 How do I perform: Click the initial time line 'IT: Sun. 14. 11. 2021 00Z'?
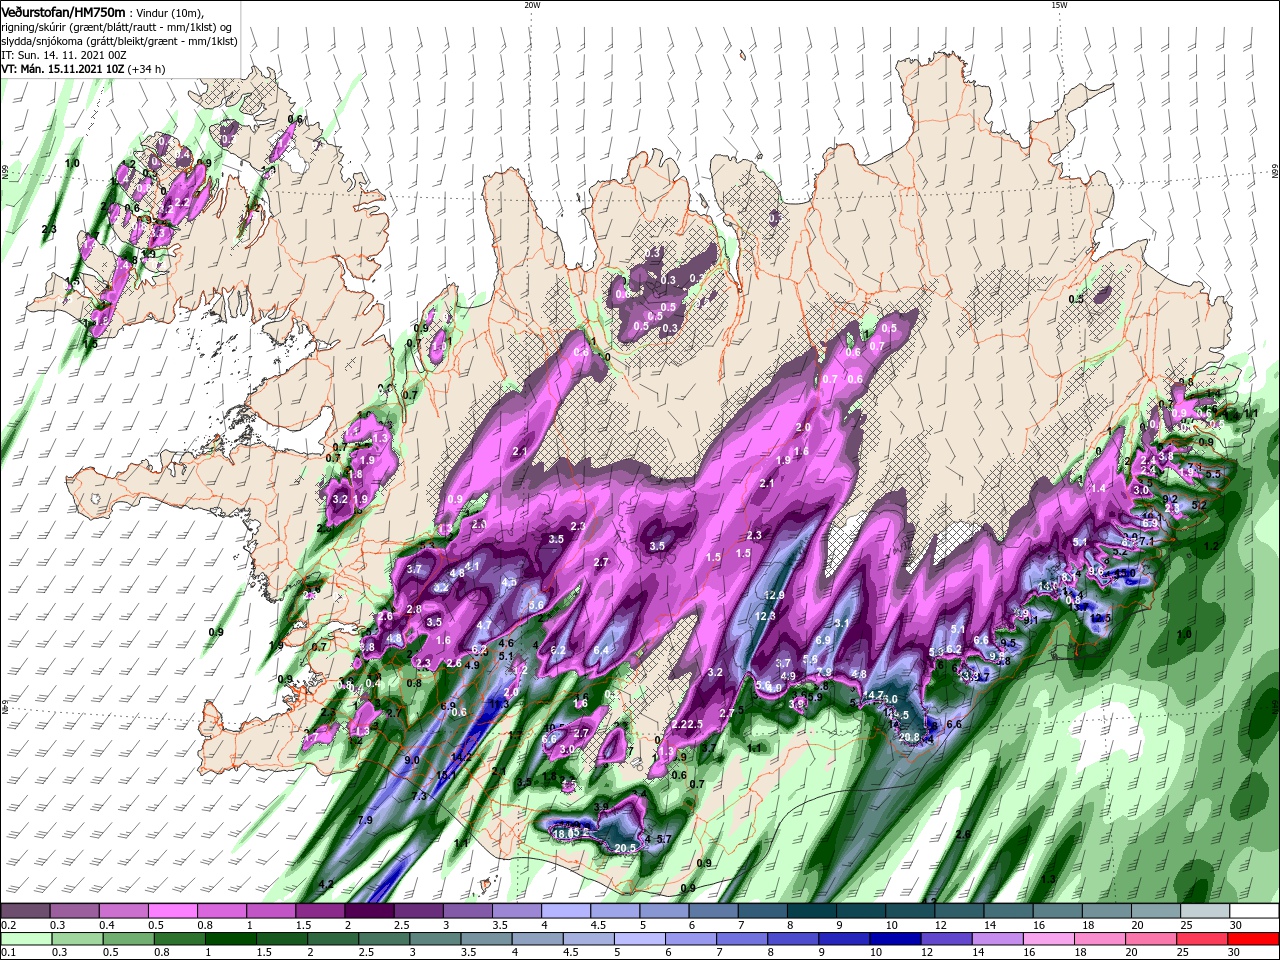click(65, 54)
